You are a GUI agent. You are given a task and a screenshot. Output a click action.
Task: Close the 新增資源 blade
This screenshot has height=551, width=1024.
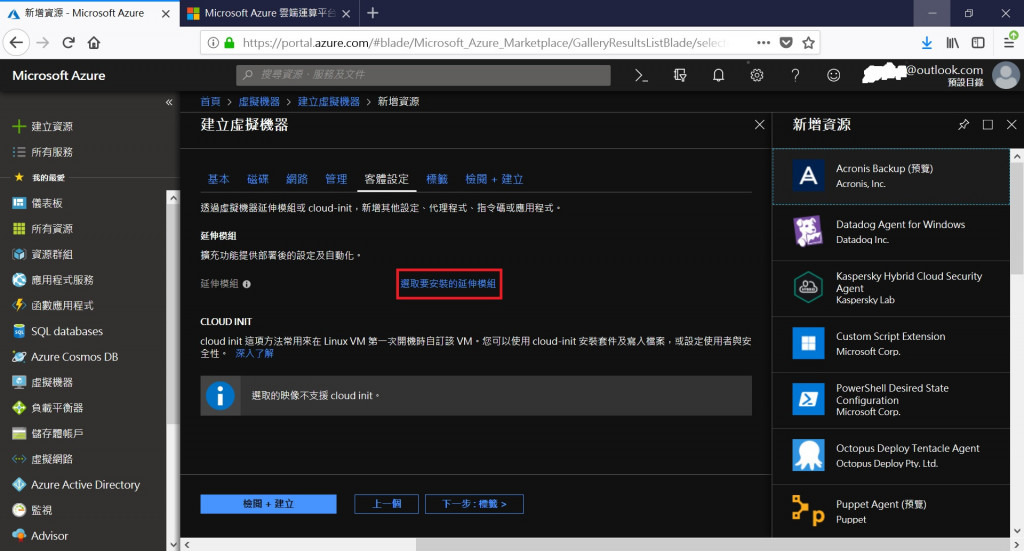click(1012, 125)
